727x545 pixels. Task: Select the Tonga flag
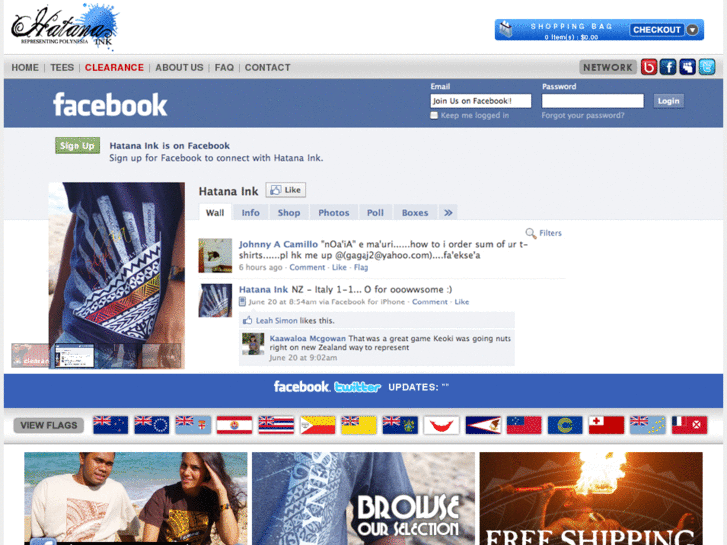tap(606, 425)
